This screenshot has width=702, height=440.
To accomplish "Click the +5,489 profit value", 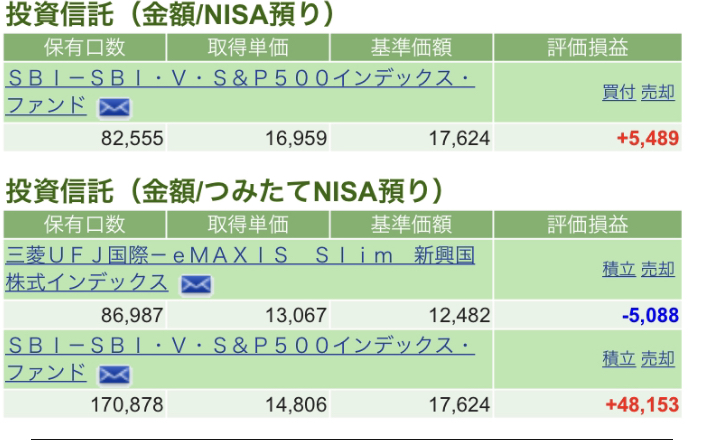I will click(x=648, y=138).
